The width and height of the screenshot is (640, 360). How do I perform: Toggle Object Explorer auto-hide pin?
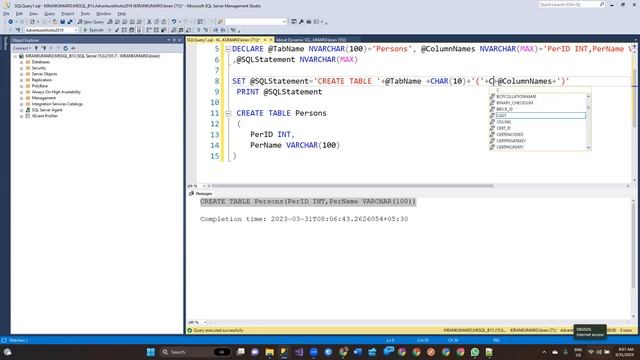[x=174, y=40]
